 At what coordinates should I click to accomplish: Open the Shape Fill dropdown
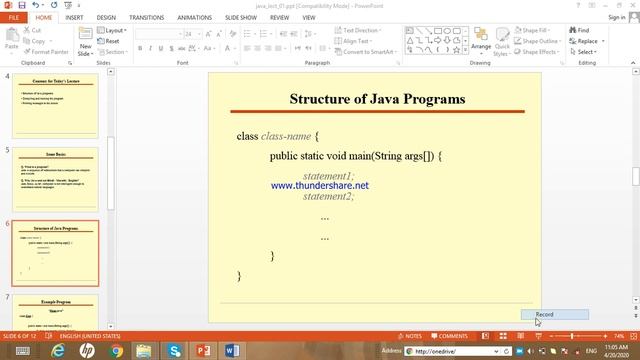click(x=532, y=30)
